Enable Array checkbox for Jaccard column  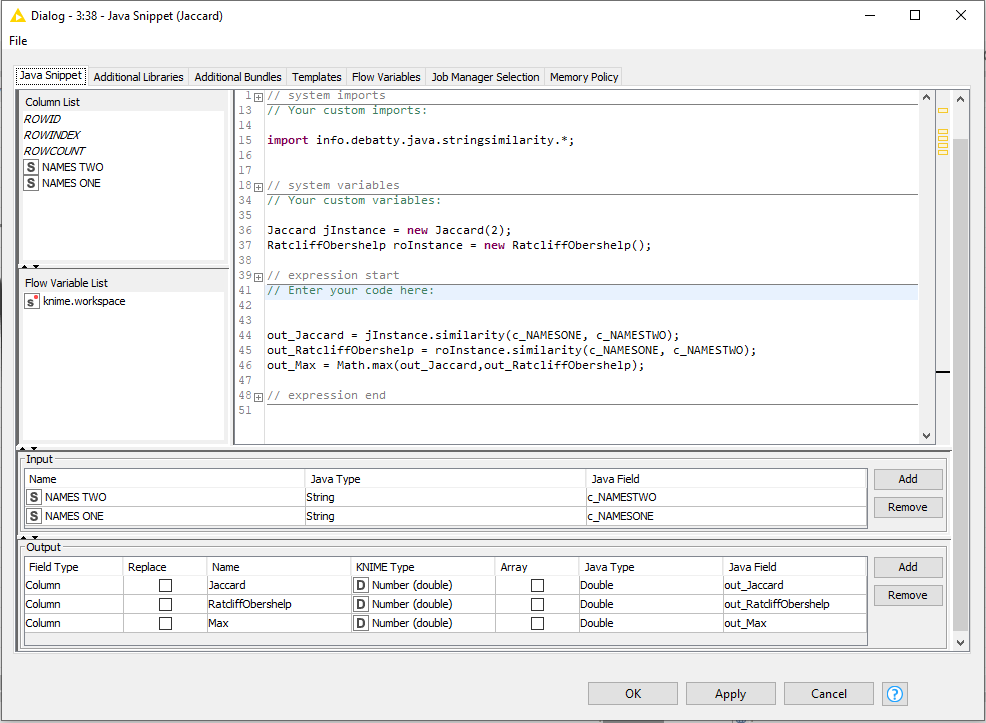(538, 585)
